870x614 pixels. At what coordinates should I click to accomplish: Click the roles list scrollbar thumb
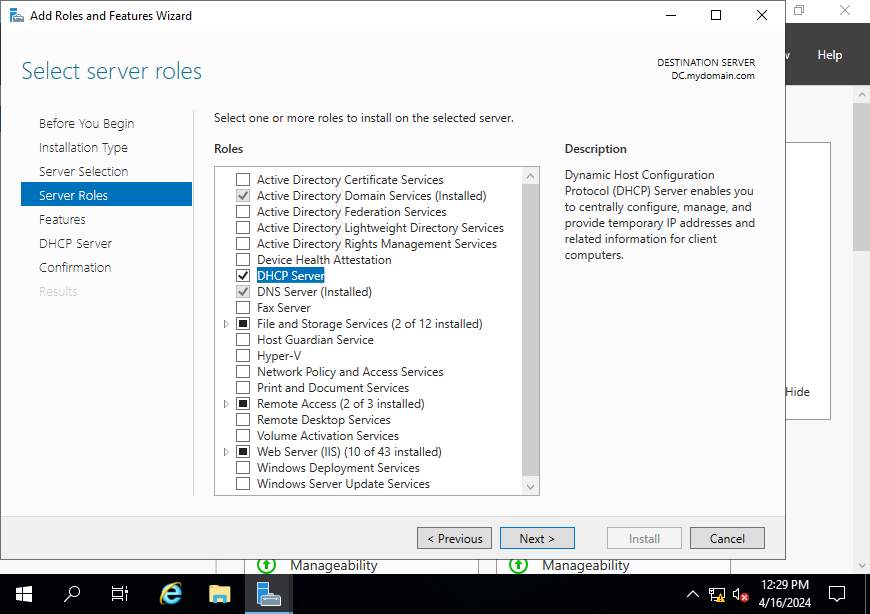click(x=530, y=330)
